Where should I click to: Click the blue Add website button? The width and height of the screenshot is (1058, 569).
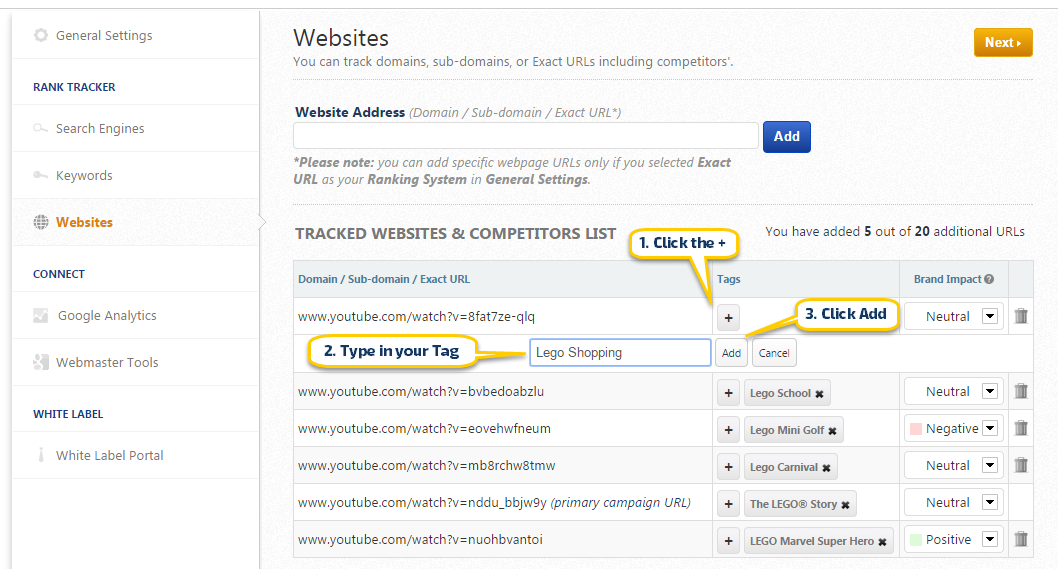786,137
